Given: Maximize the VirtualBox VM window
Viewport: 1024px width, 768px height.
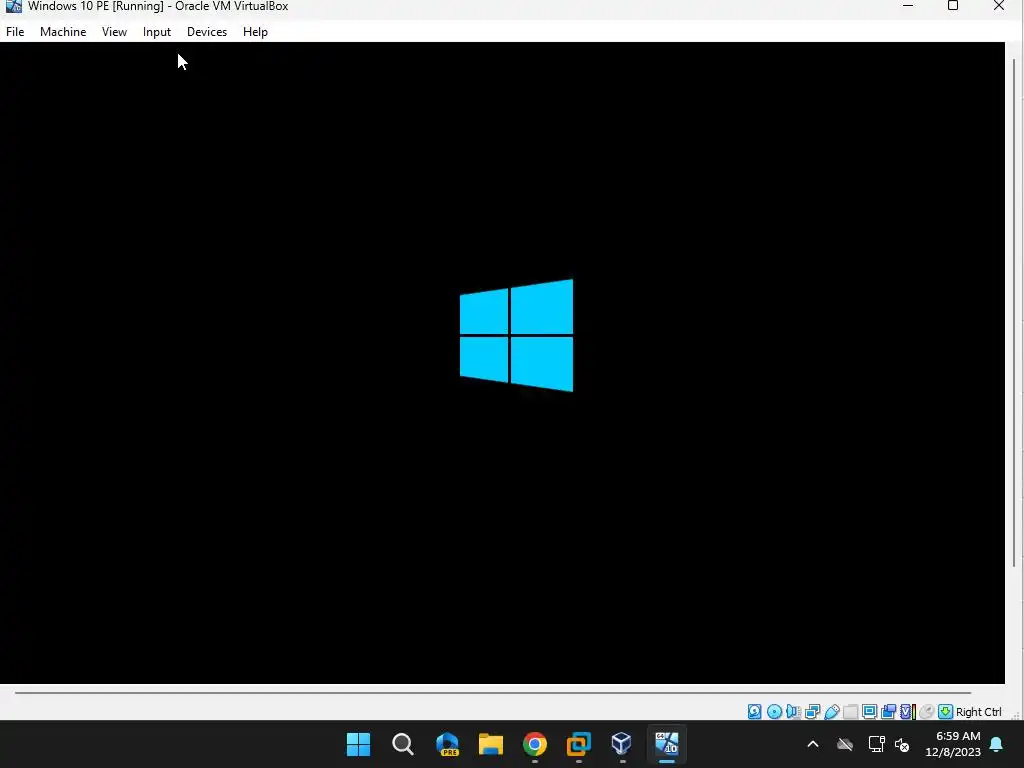Looking at the screenshot, I should [953, 6].
